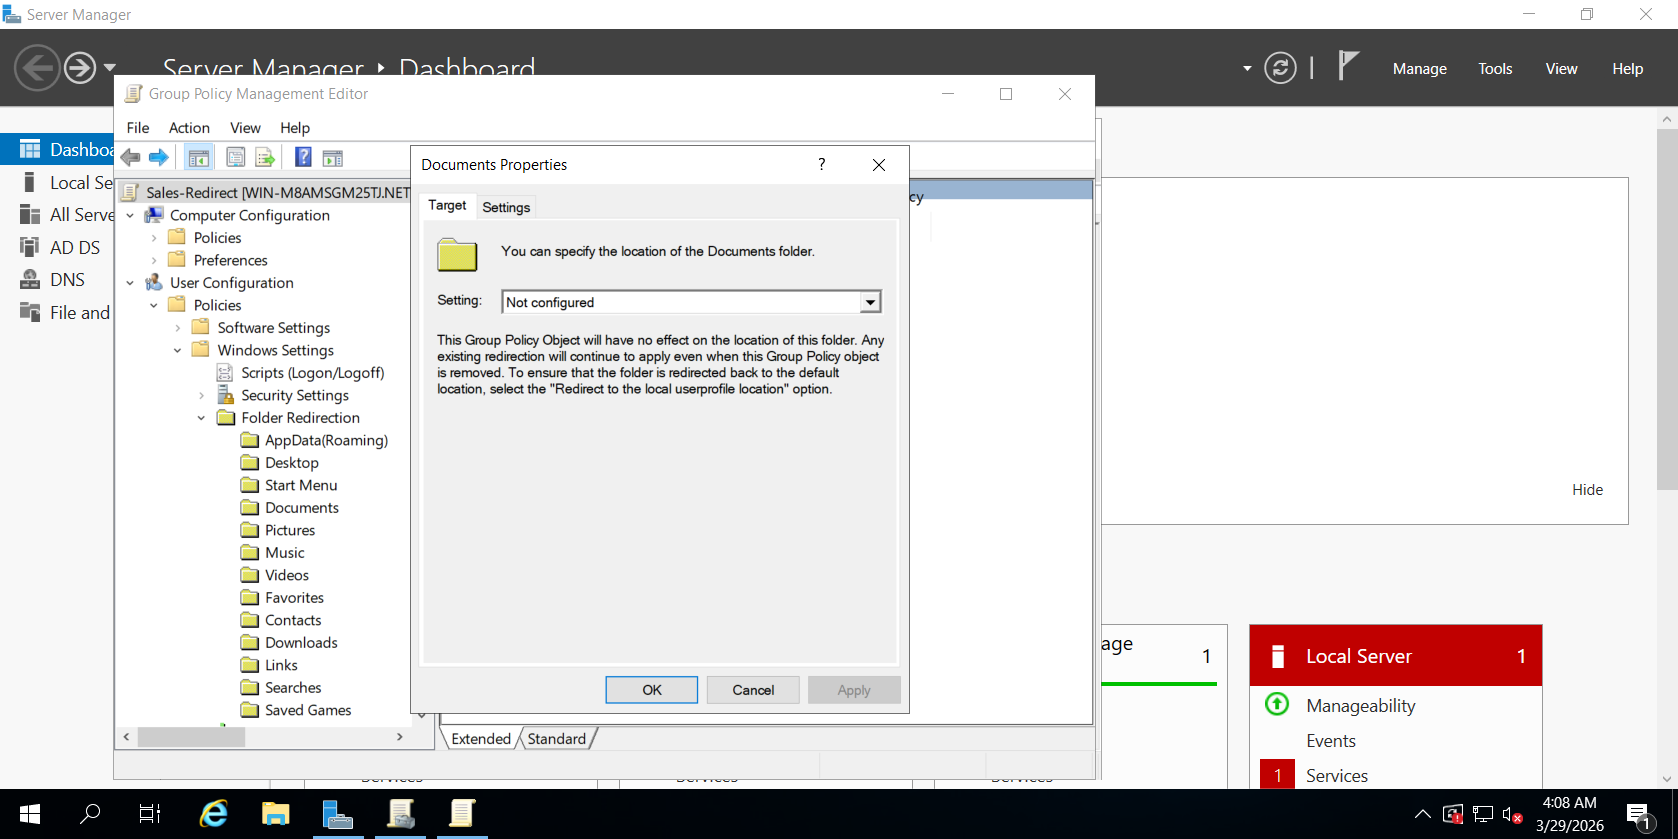The image size is (1678, 839).
Task: Click the Server Manager refresh icon
Action: click(x=1280, y=68)
